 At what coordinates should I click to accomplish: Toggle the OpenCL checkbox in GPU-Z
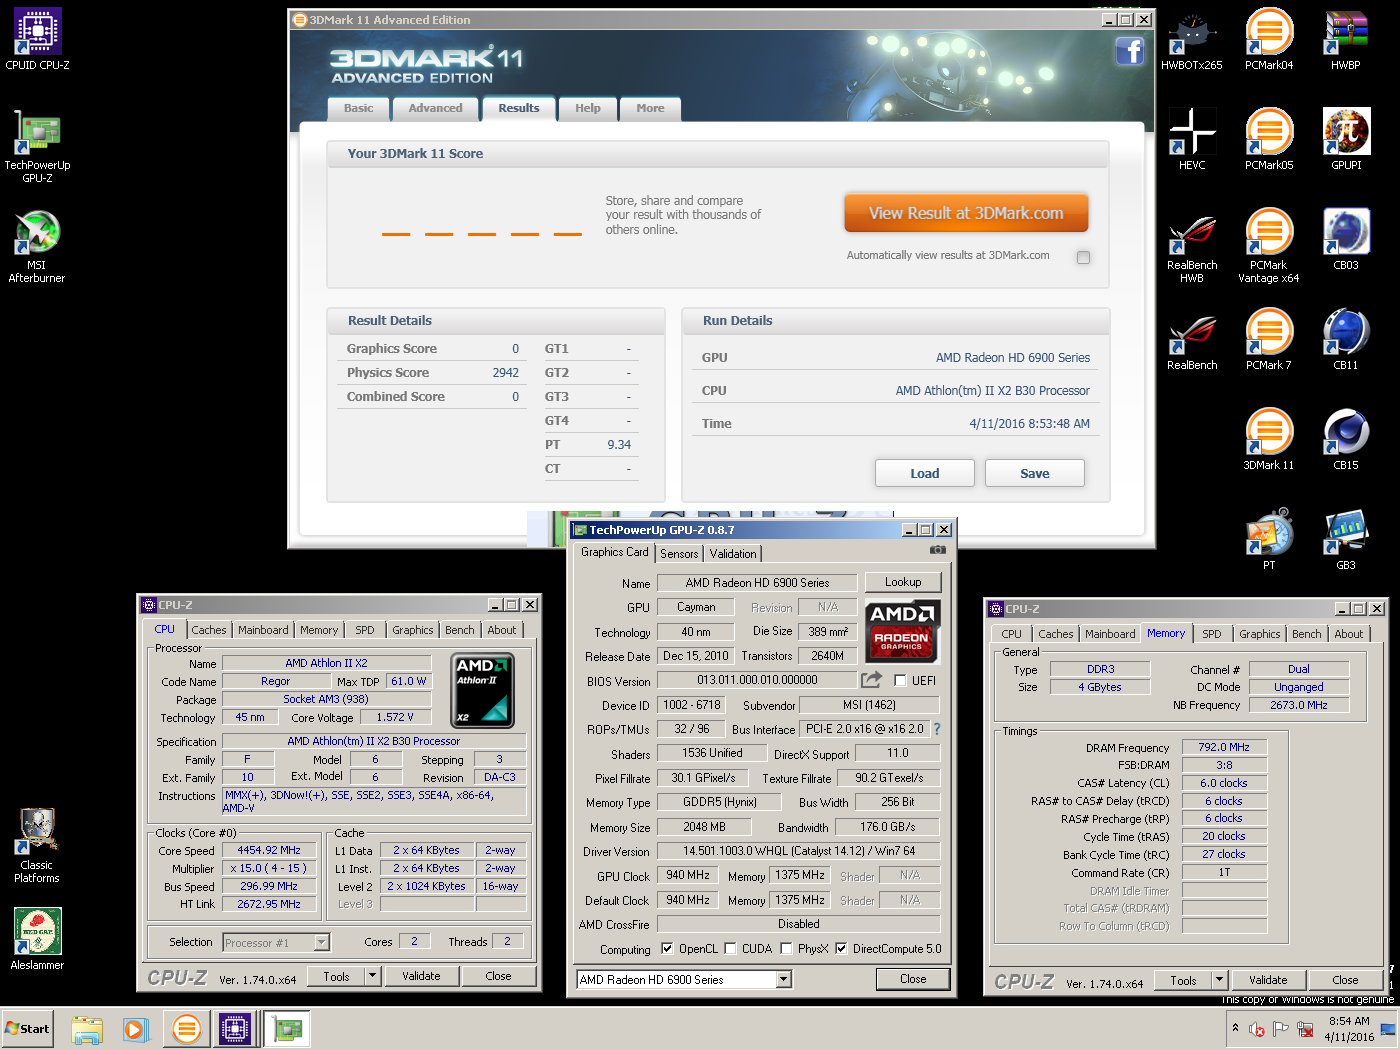(667, 949)
